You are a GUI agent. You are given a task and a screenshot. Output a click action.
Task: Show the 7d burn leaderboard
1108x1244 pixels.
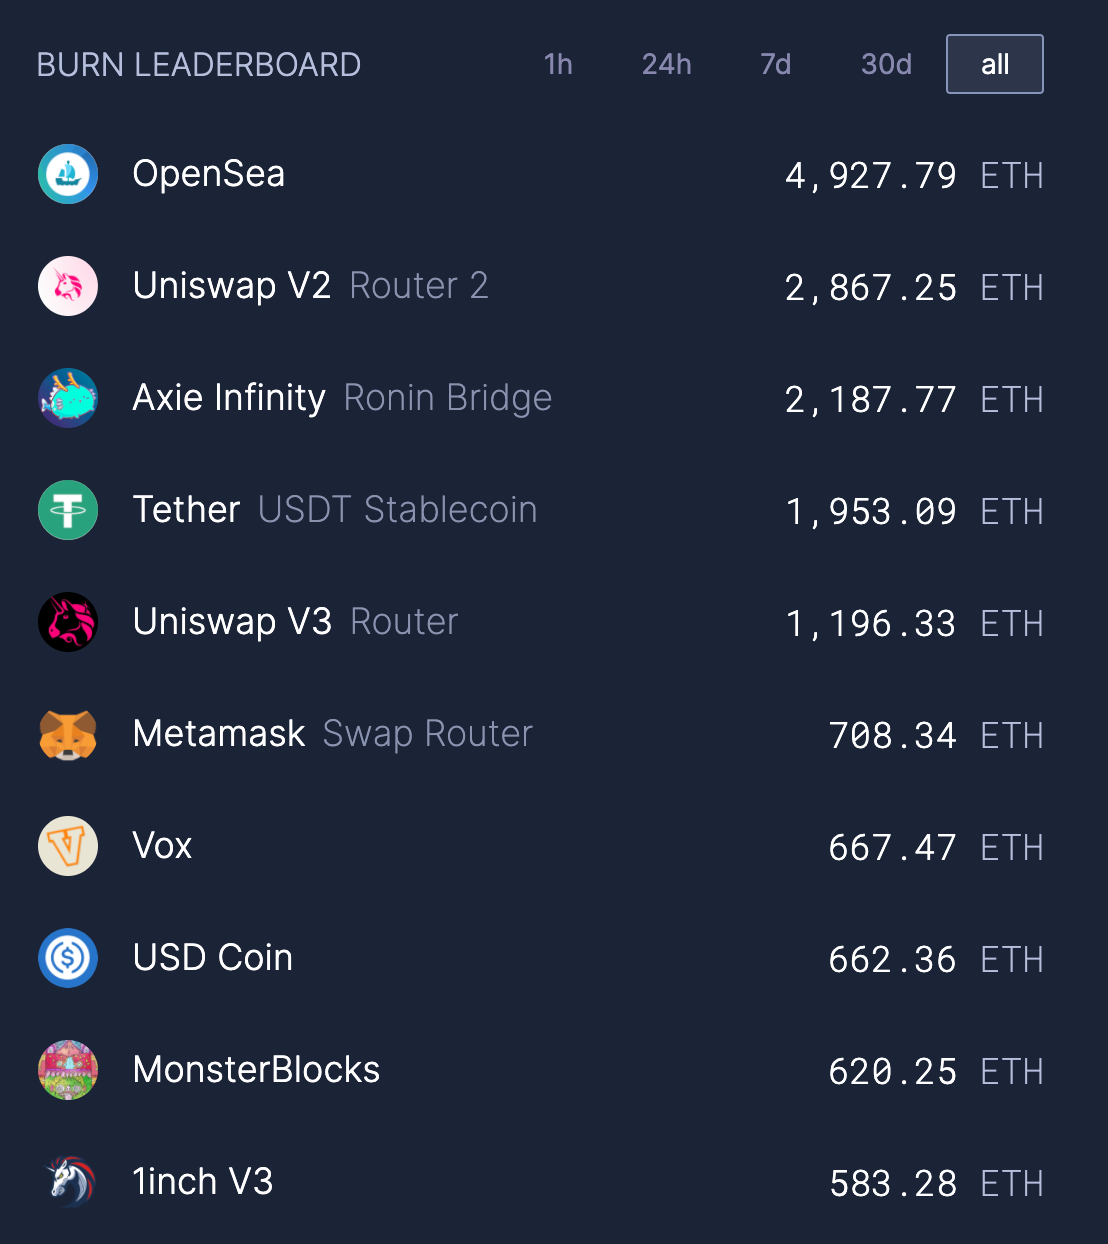pos(775,64)
